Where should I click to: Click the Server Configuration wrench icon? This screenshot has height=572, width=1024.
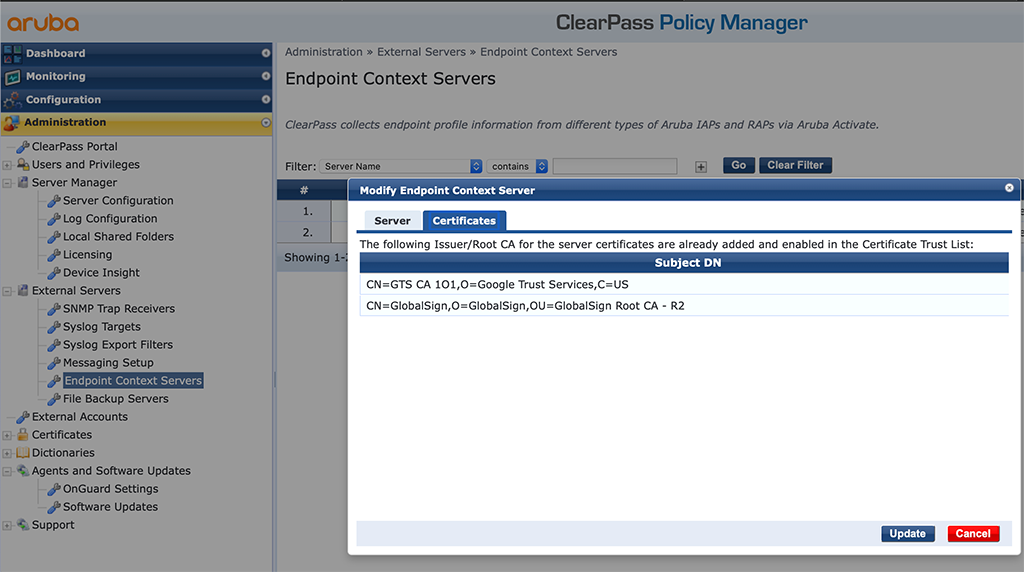[x=54, y=201]
